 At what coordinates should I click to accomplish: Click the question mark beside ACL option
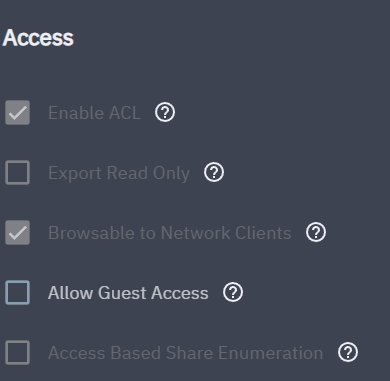point(165,112)
